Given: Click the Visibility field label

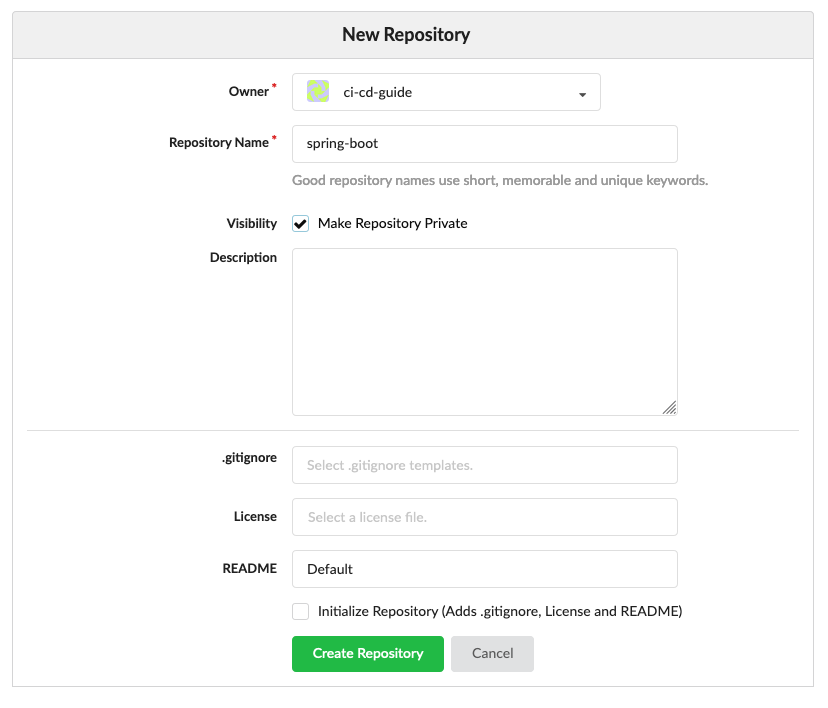Looking at the screenshot, I should 251,223.
